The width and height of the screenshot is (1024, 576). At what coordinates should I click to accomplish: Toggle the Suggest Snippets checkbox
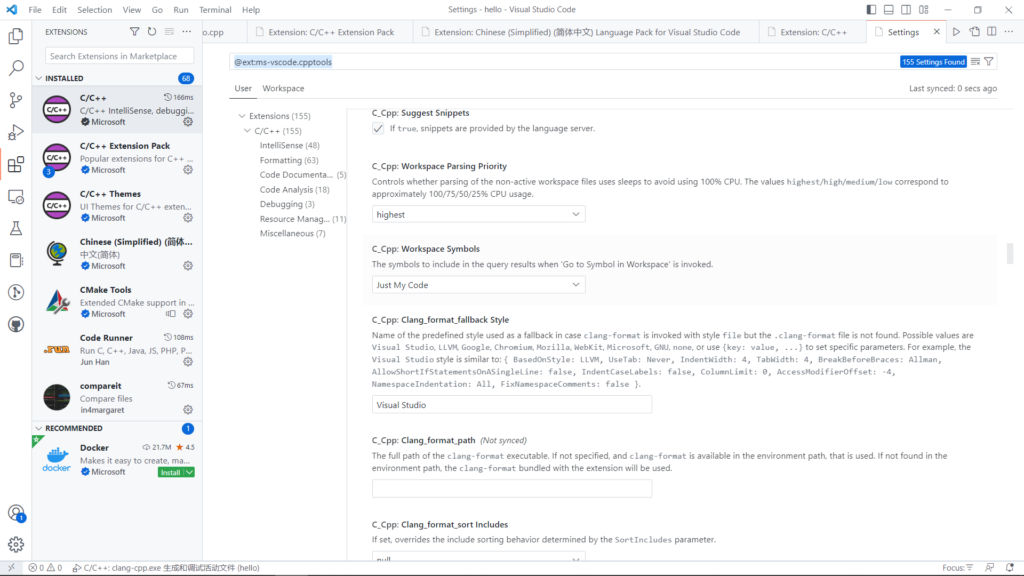378,129
